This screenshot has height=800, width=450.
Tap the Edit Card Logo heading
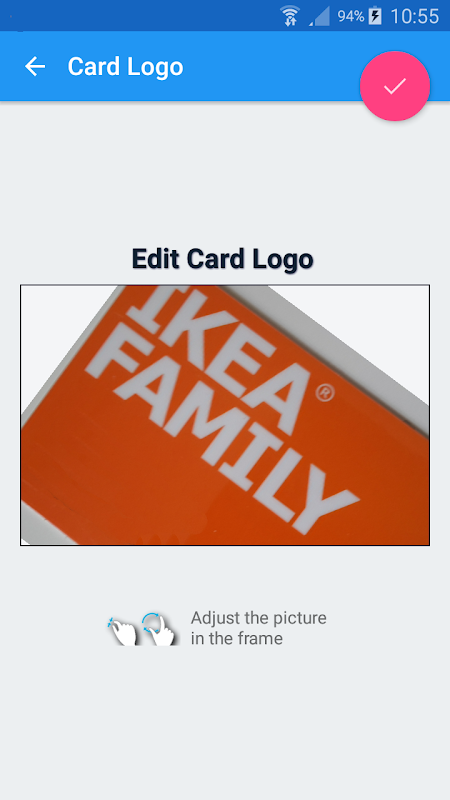pos(222,259)
